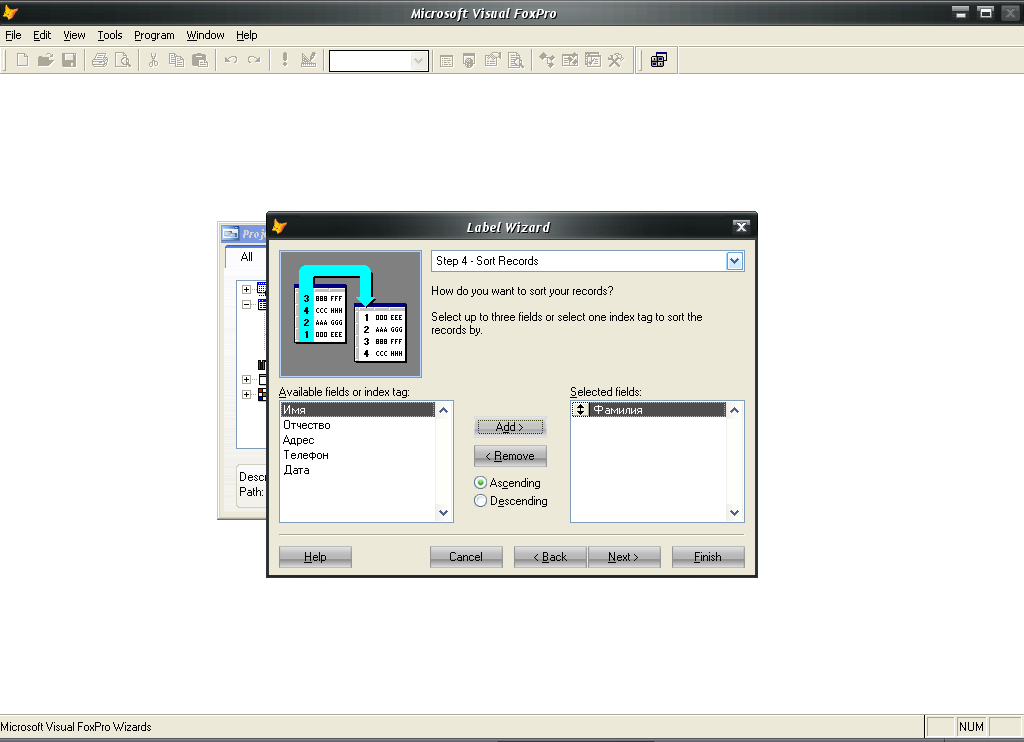Click the Remove button
This screenshot has width=1024, height=742.
510,456
